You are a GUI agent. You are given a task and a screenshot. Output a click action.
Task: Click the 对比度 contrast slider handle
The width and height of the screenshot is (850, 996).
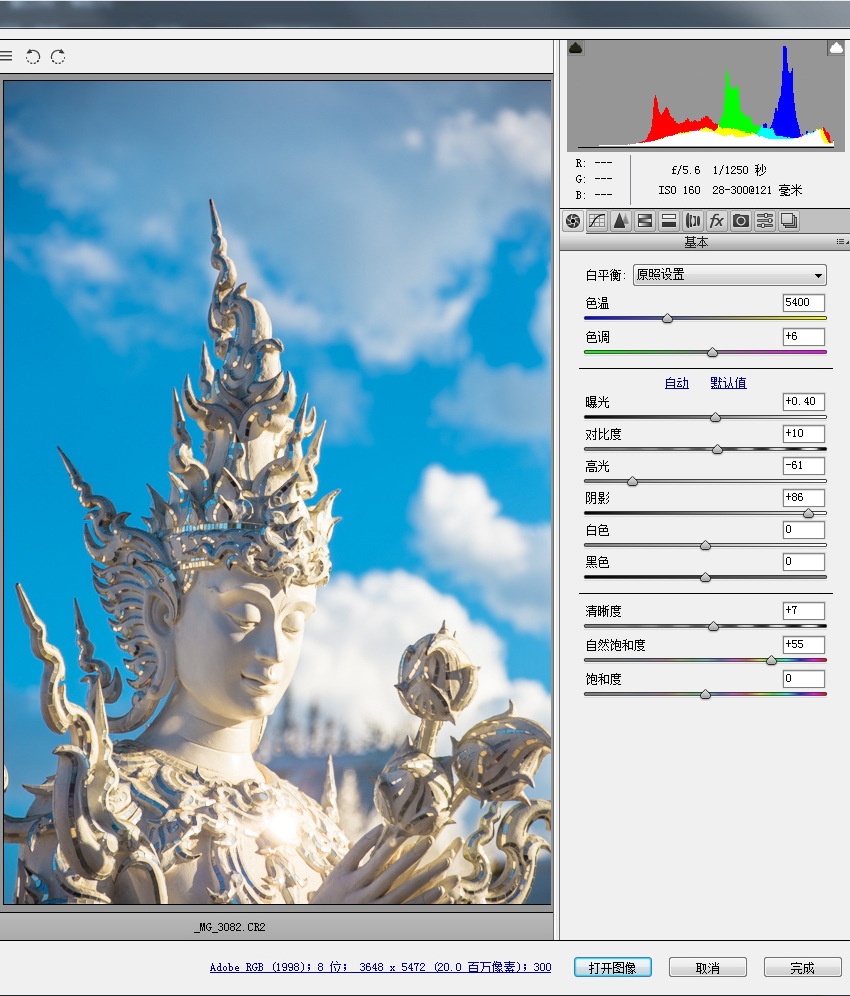pyautogui.click(x=717, y=450)
